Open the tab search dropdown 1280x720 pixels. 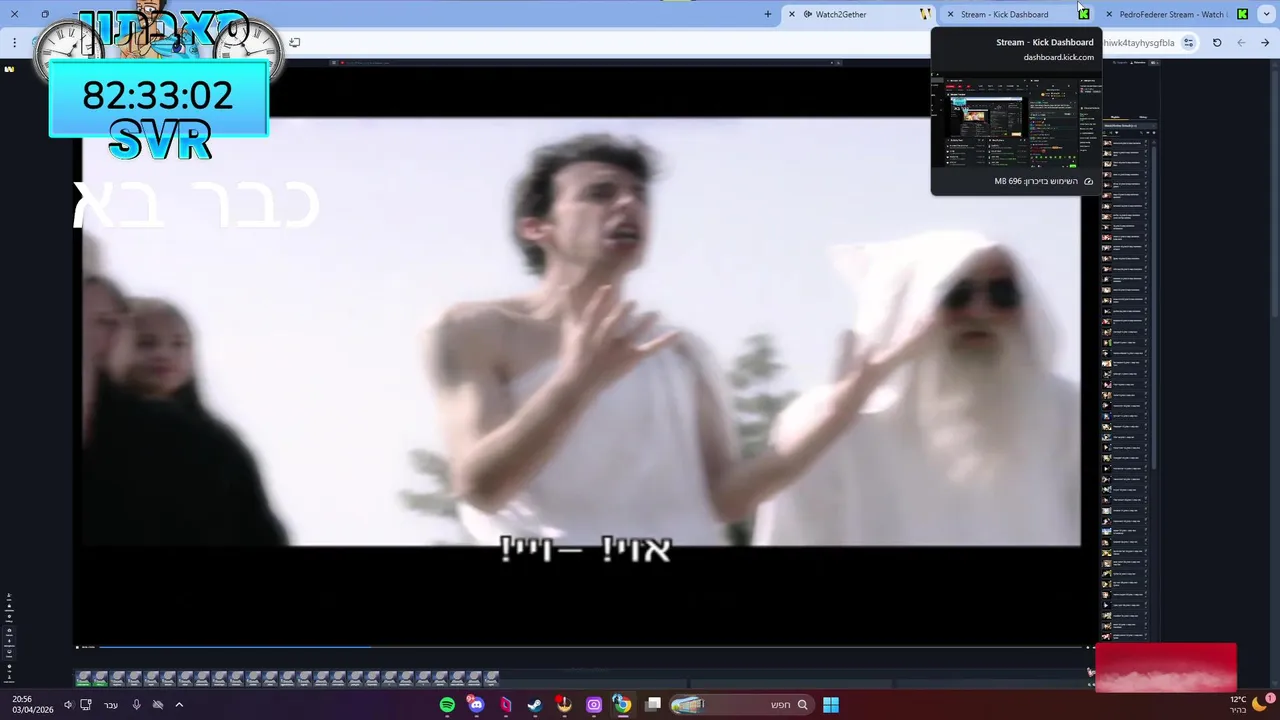click(x=1266, y=14)
